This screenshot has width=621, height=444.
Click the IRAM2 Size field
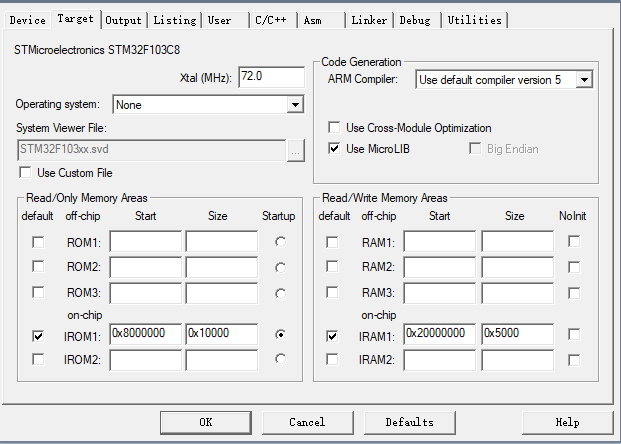(518, 360)
